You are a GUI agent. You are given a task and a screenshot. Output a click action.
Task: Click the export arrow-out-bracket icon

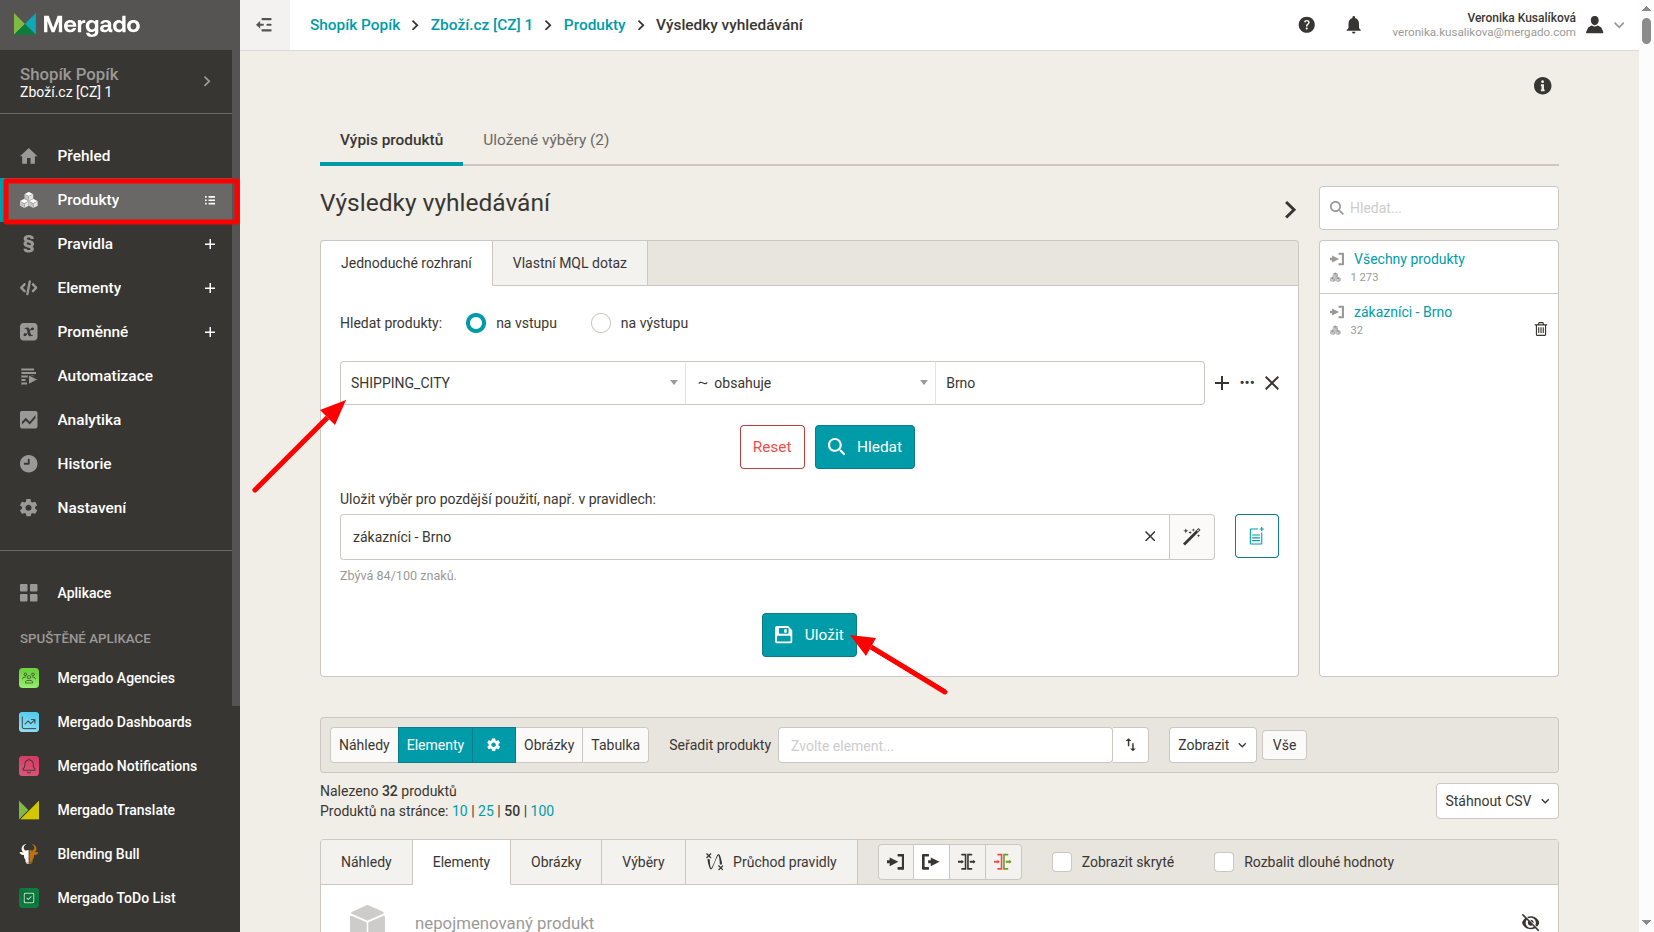pyautogui.click(x=931, y=862)
